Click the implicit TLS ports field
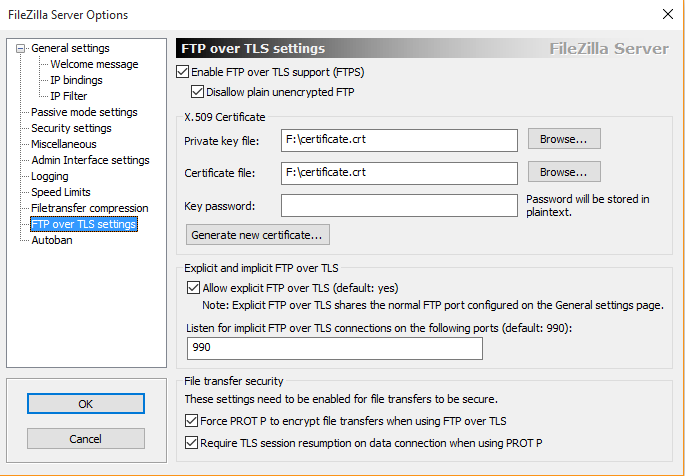 (x=335, y=348)
